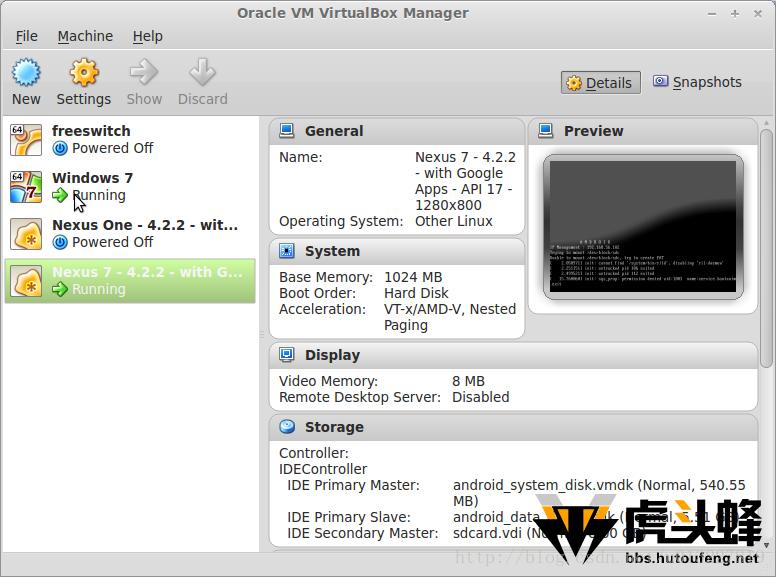Click the 'IDE Primary Slave:' label
Screen dimensions: 776x577
pos(349,517)
